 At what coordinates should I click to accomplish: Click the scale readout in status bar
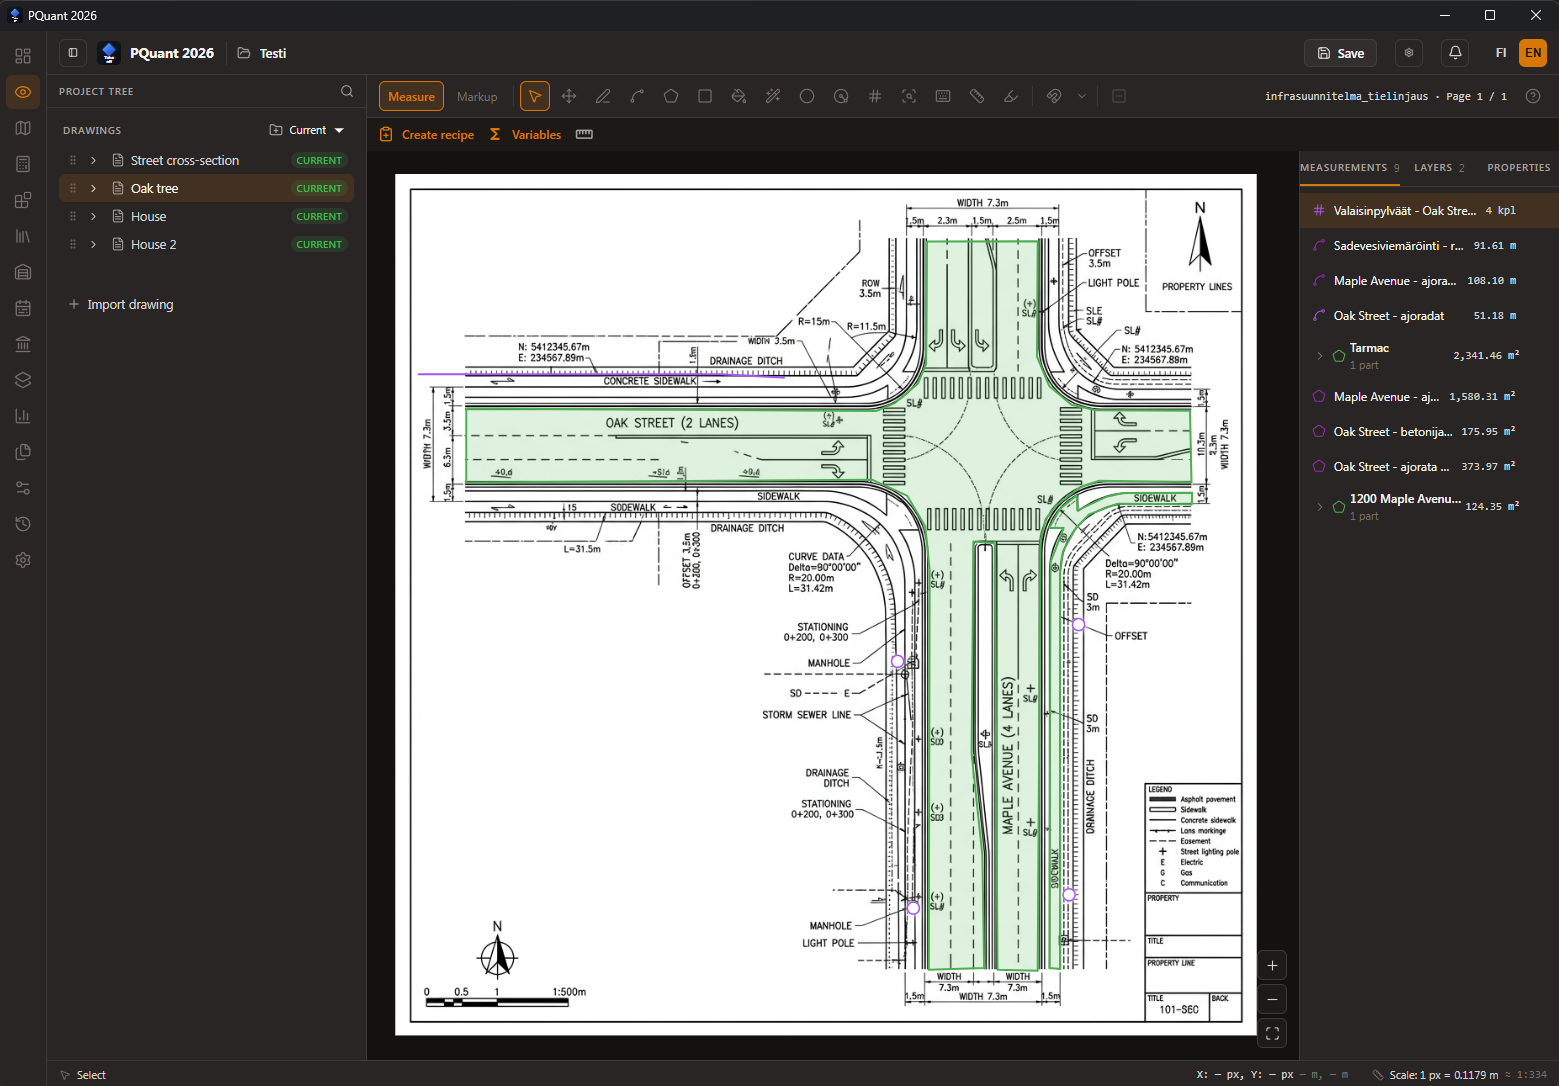(x=1459, y=1075)
